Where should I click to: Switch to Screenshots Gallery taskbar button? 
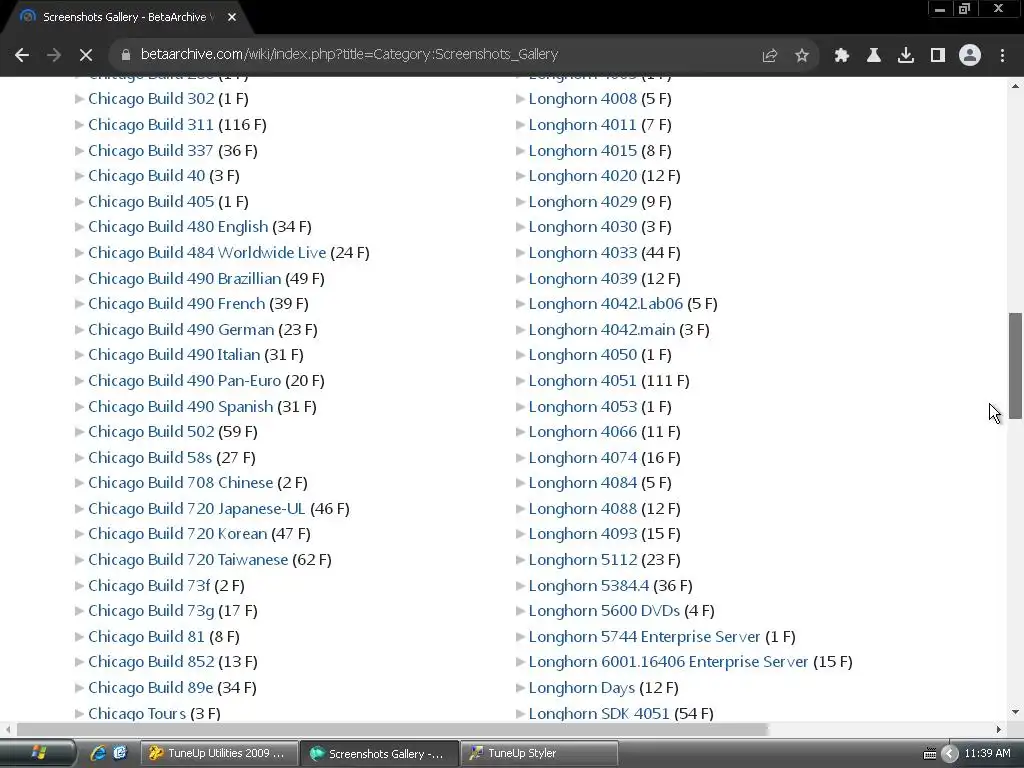click(379, 754)
